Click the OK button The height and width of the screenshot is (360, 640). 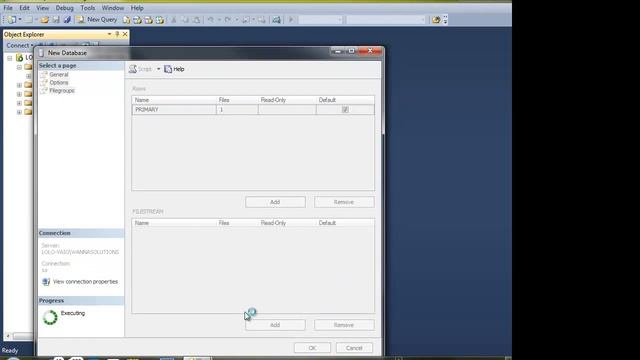tap(312, 348)
